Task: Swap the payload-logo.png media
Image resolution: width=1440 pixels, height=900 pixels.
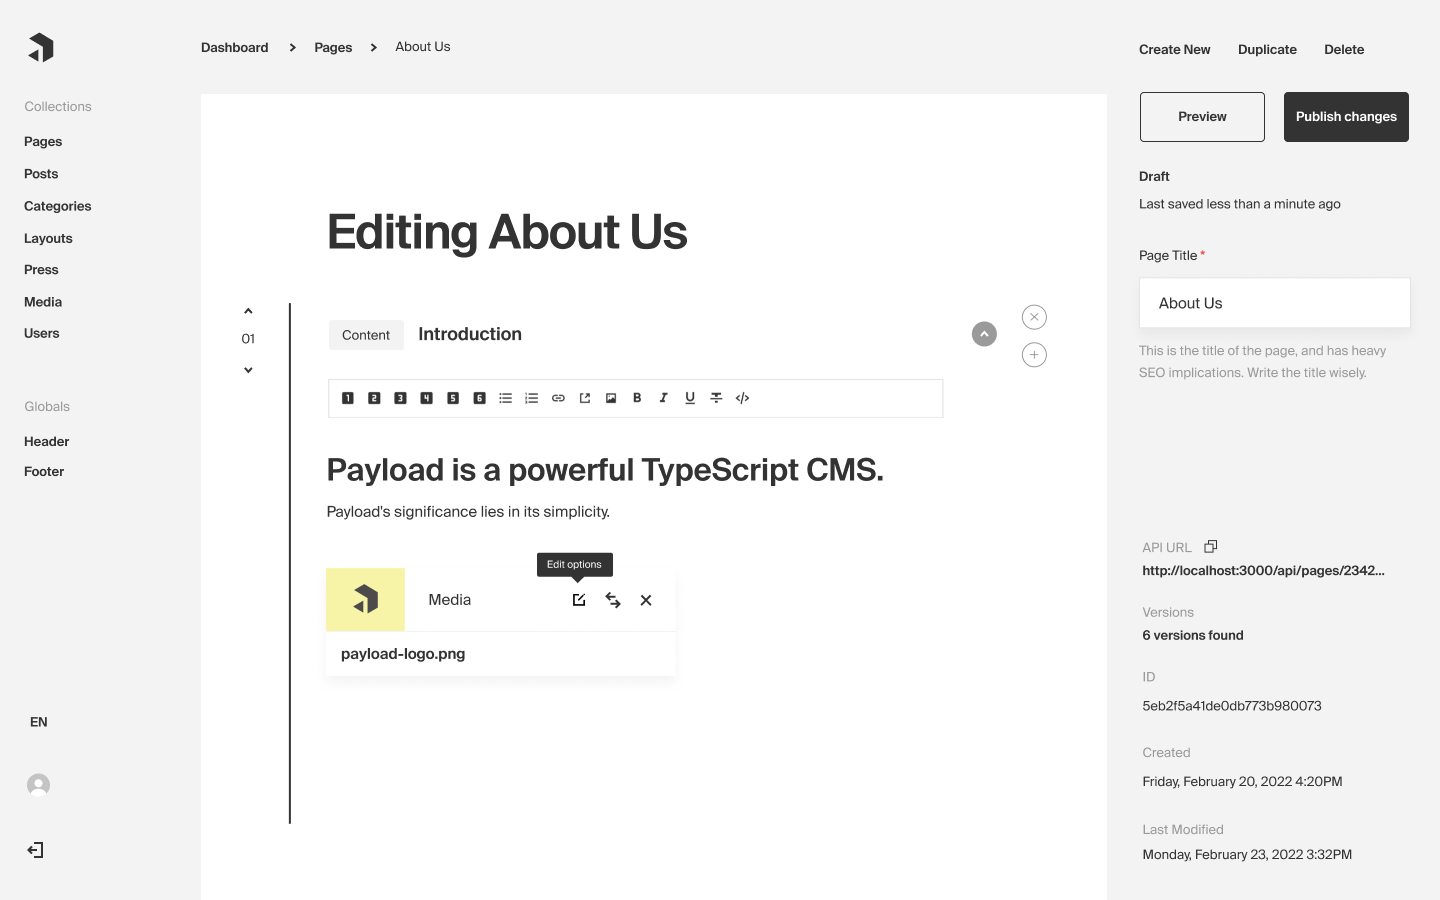Action: (x=613, y=600)
